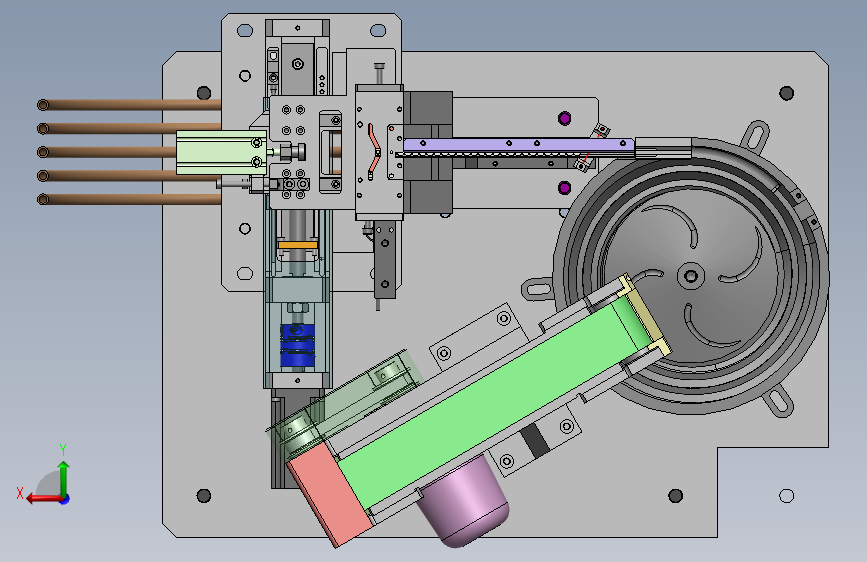Screen dimensions: 867x562
Task: Pick the lower magenta locating pin
Action: 564,188
